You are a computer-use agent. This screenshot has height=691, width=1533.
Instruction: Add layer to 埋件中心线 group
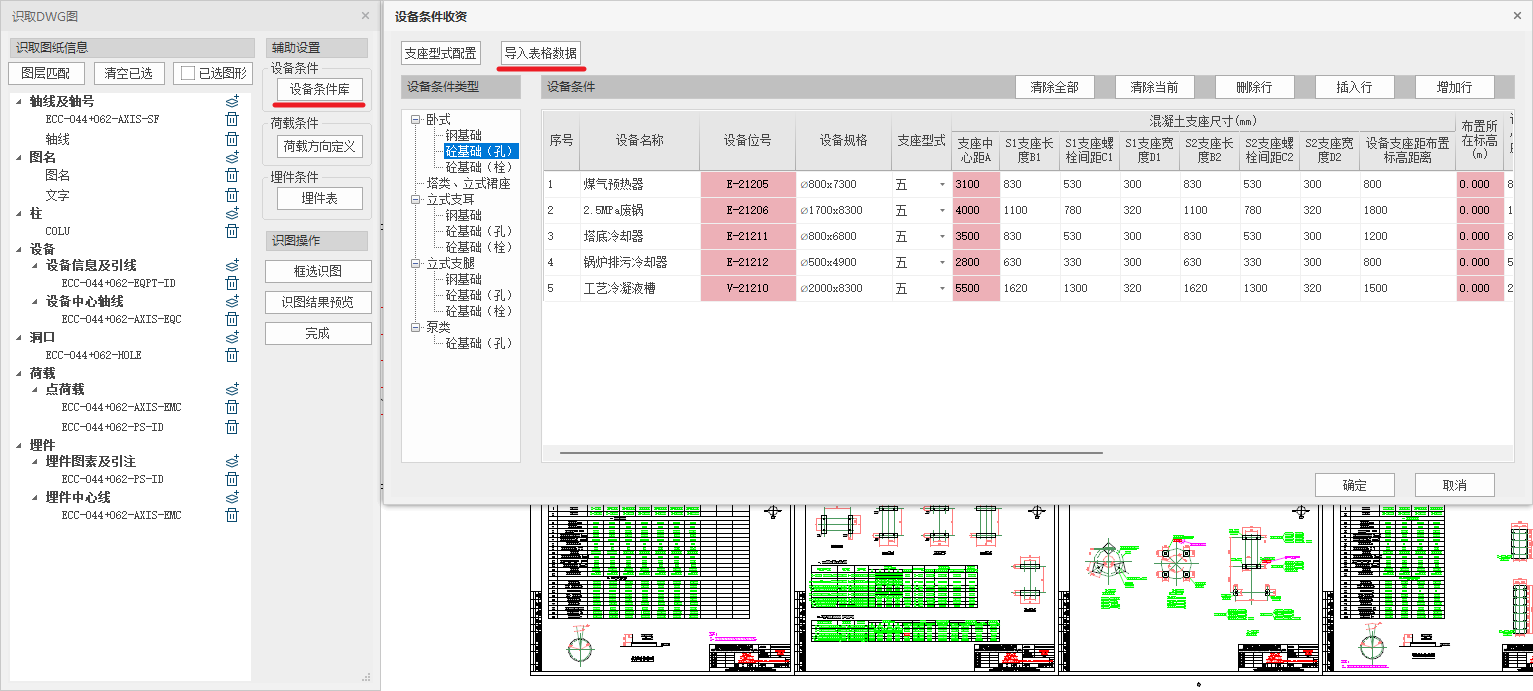coord(232,497)
